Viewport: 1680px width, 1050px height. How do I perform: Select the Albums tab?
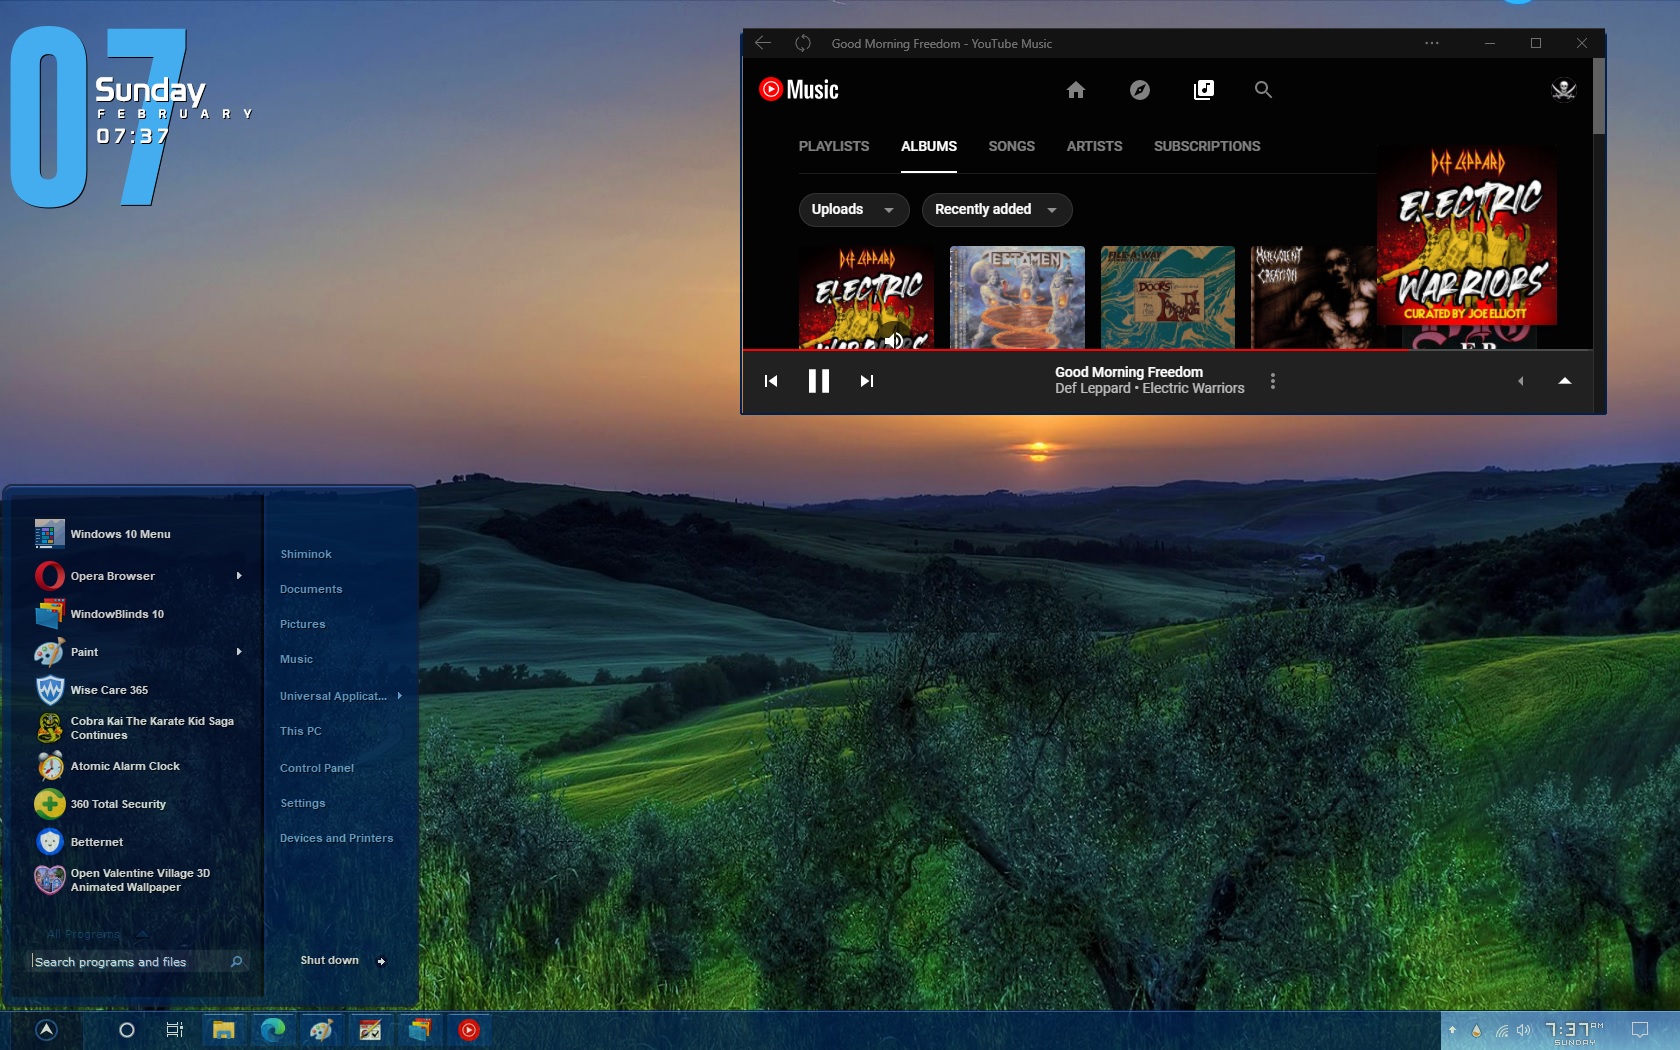point(929,146)
